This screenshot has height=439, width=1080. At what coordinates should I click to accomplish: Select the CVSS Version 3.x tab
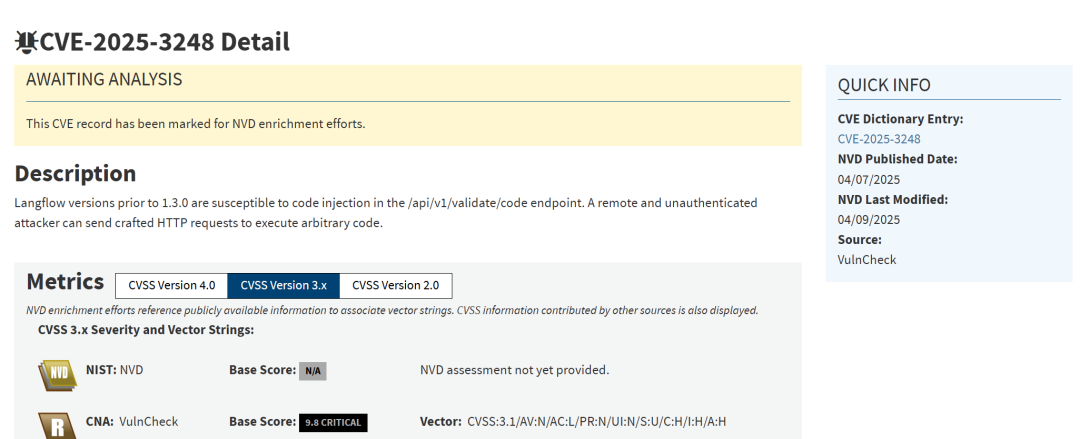tap(283, 285)
